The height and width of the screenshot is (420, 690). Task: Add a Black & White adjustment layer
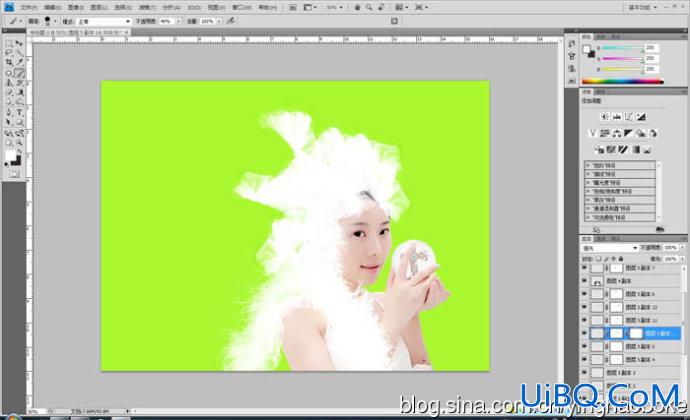pos(628,133)
